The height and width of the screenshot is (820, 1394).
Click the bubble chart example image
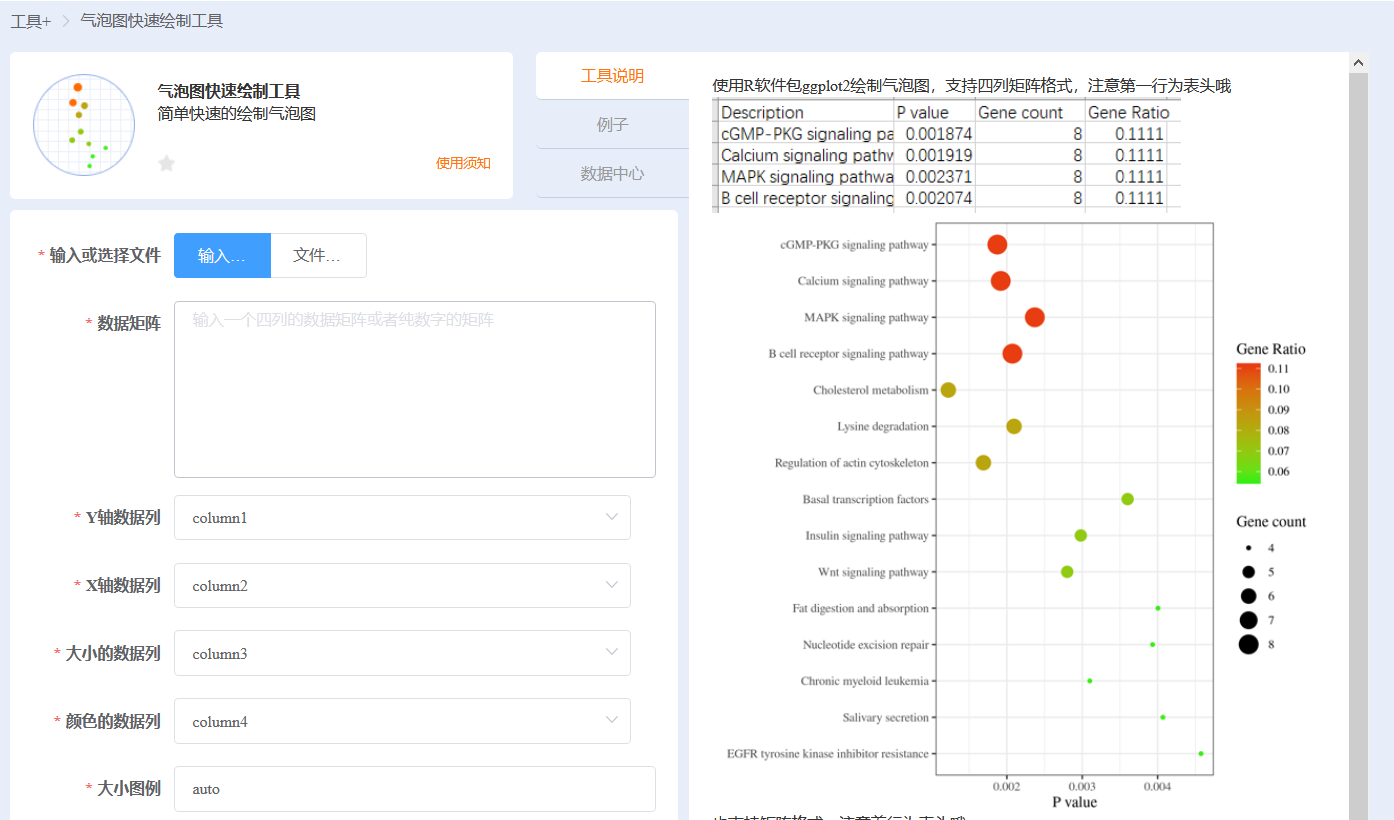[x=1012, y=514]
